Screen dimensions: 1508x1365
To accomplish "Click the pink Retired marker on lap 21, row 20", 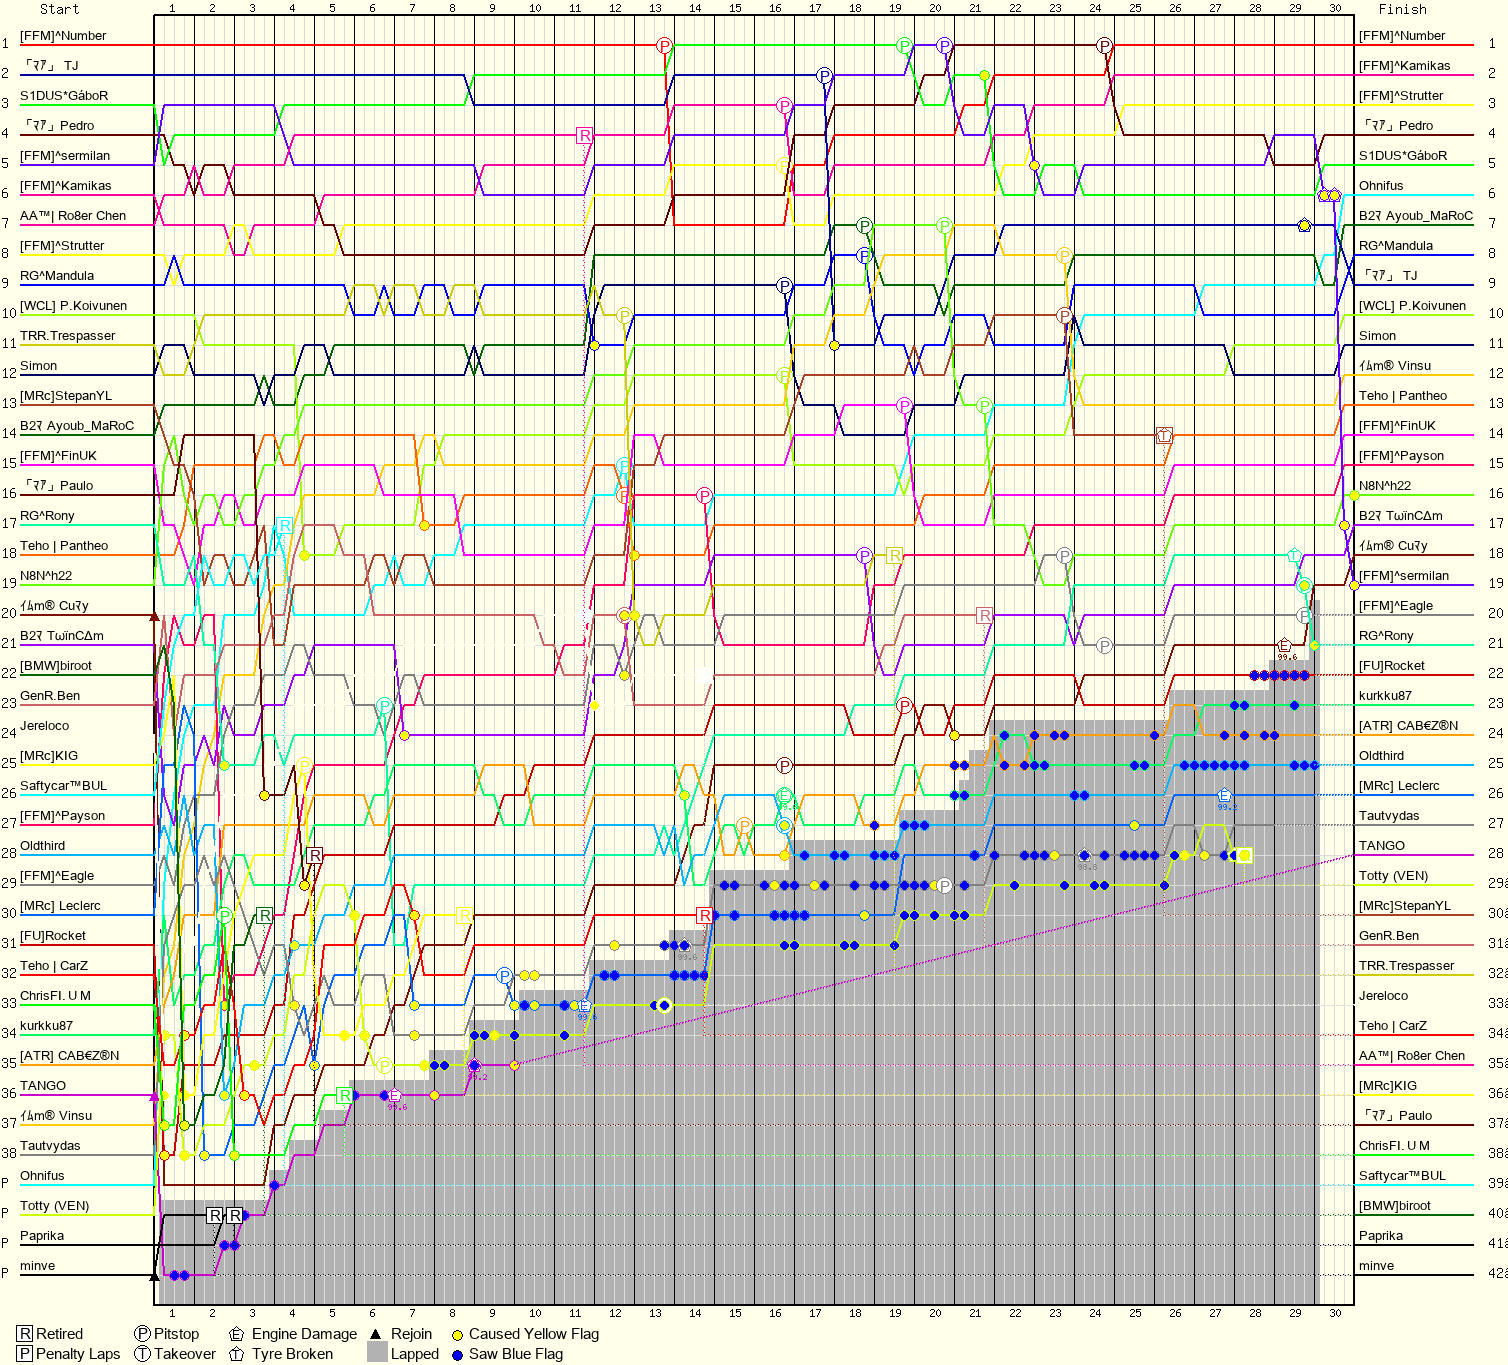I will pyautogui.click(x=984, y=615).
